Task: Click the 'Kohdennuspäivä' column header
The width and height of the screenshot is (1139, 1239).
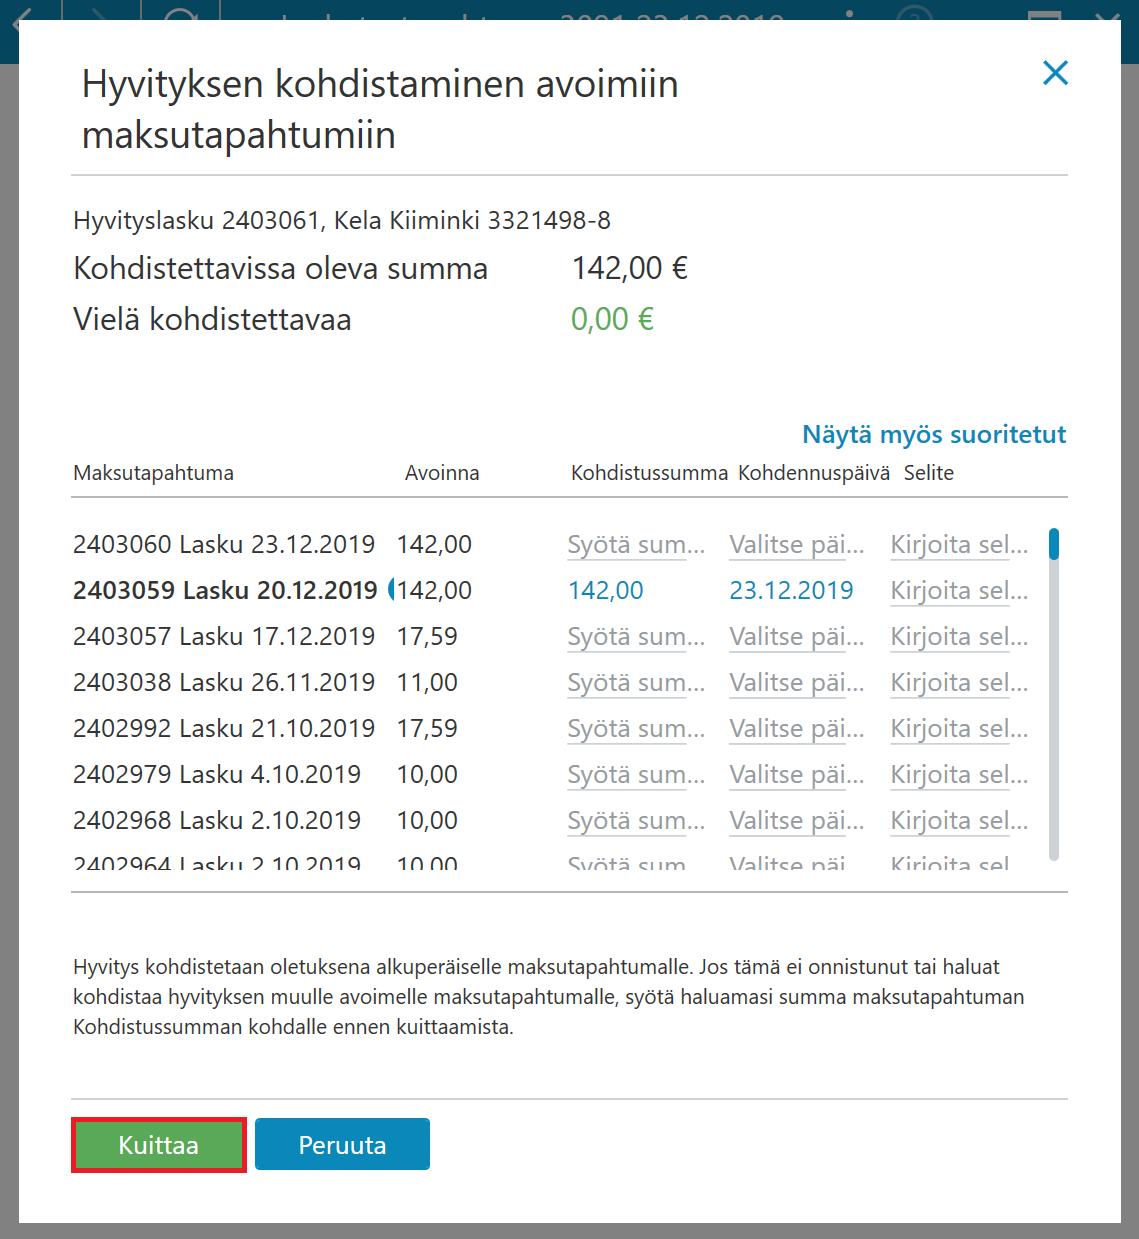Action: [x=814, y=473]
